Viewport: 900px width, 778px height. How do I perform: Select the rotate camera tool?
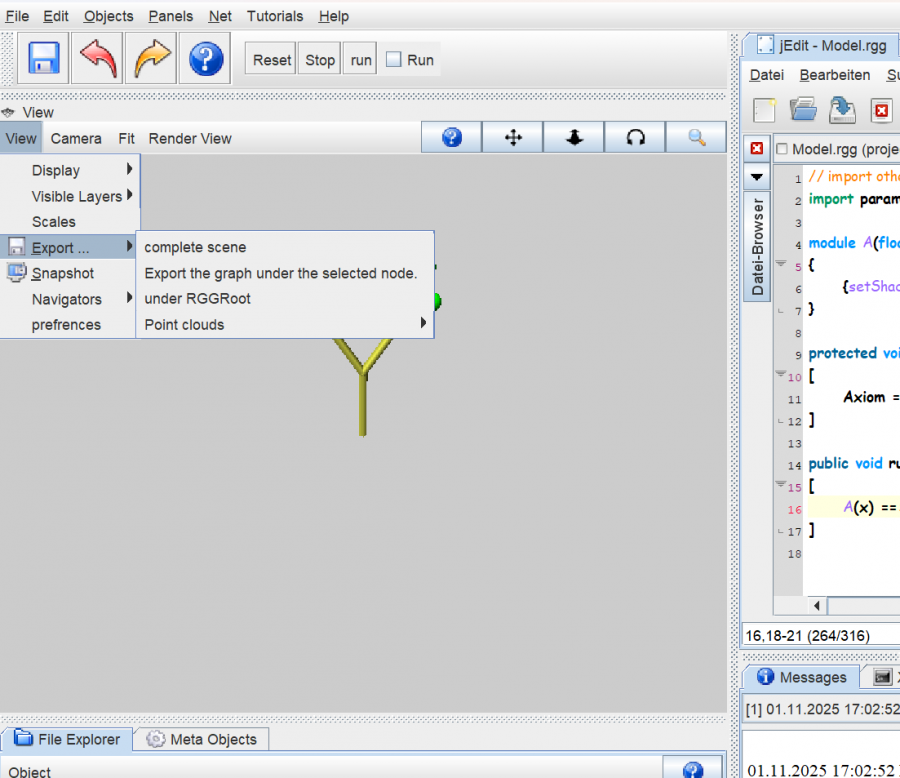pyautogui.click(x=635, y=137)
